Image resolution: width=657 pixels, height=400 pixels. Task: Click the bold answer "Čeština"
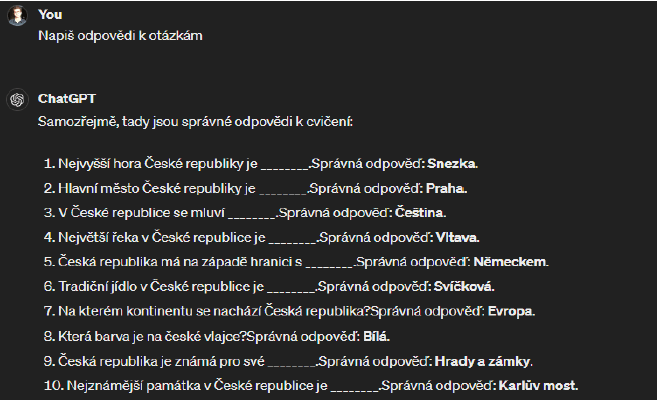[420, 212]
